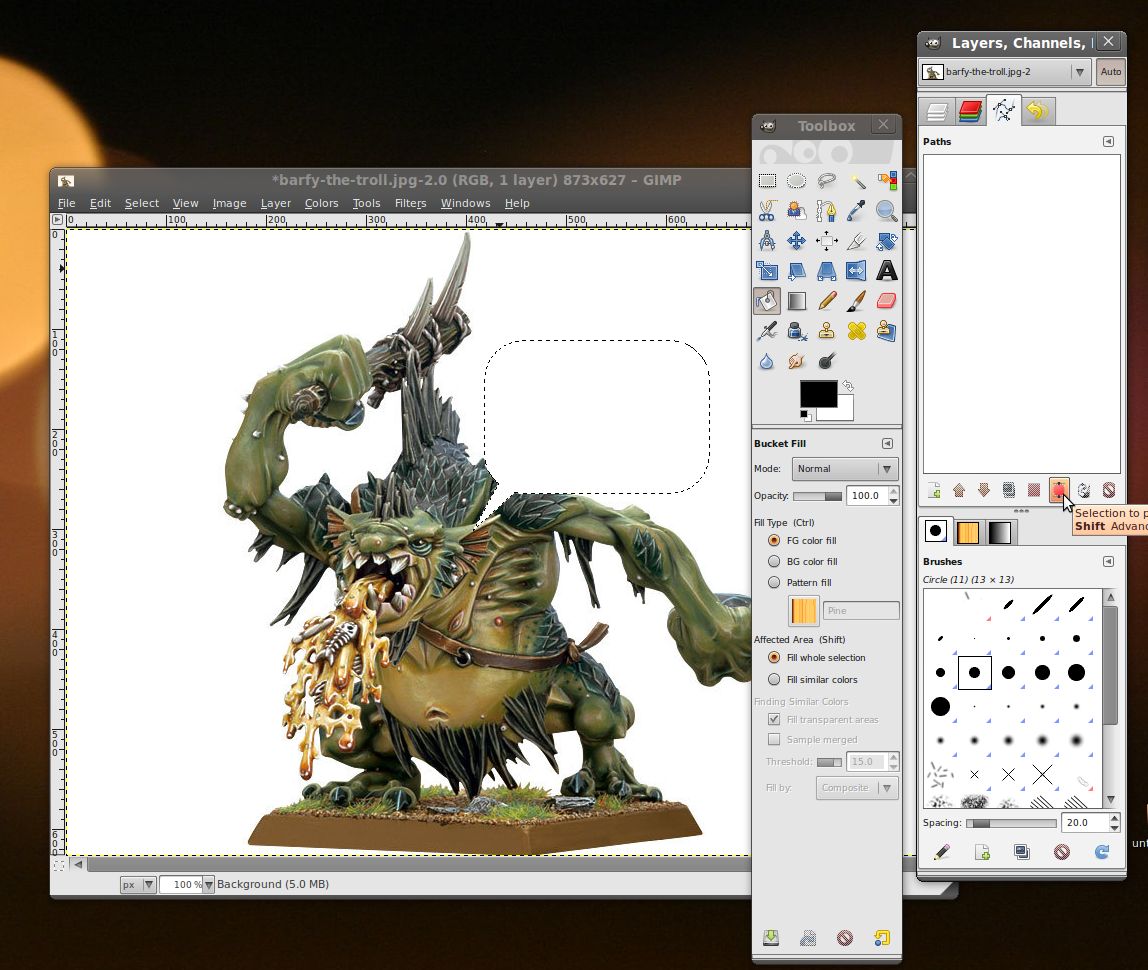Click the Pine pattern preview swatch
The height and width of the screenshot is (970, 1148).
coord(803,611)
